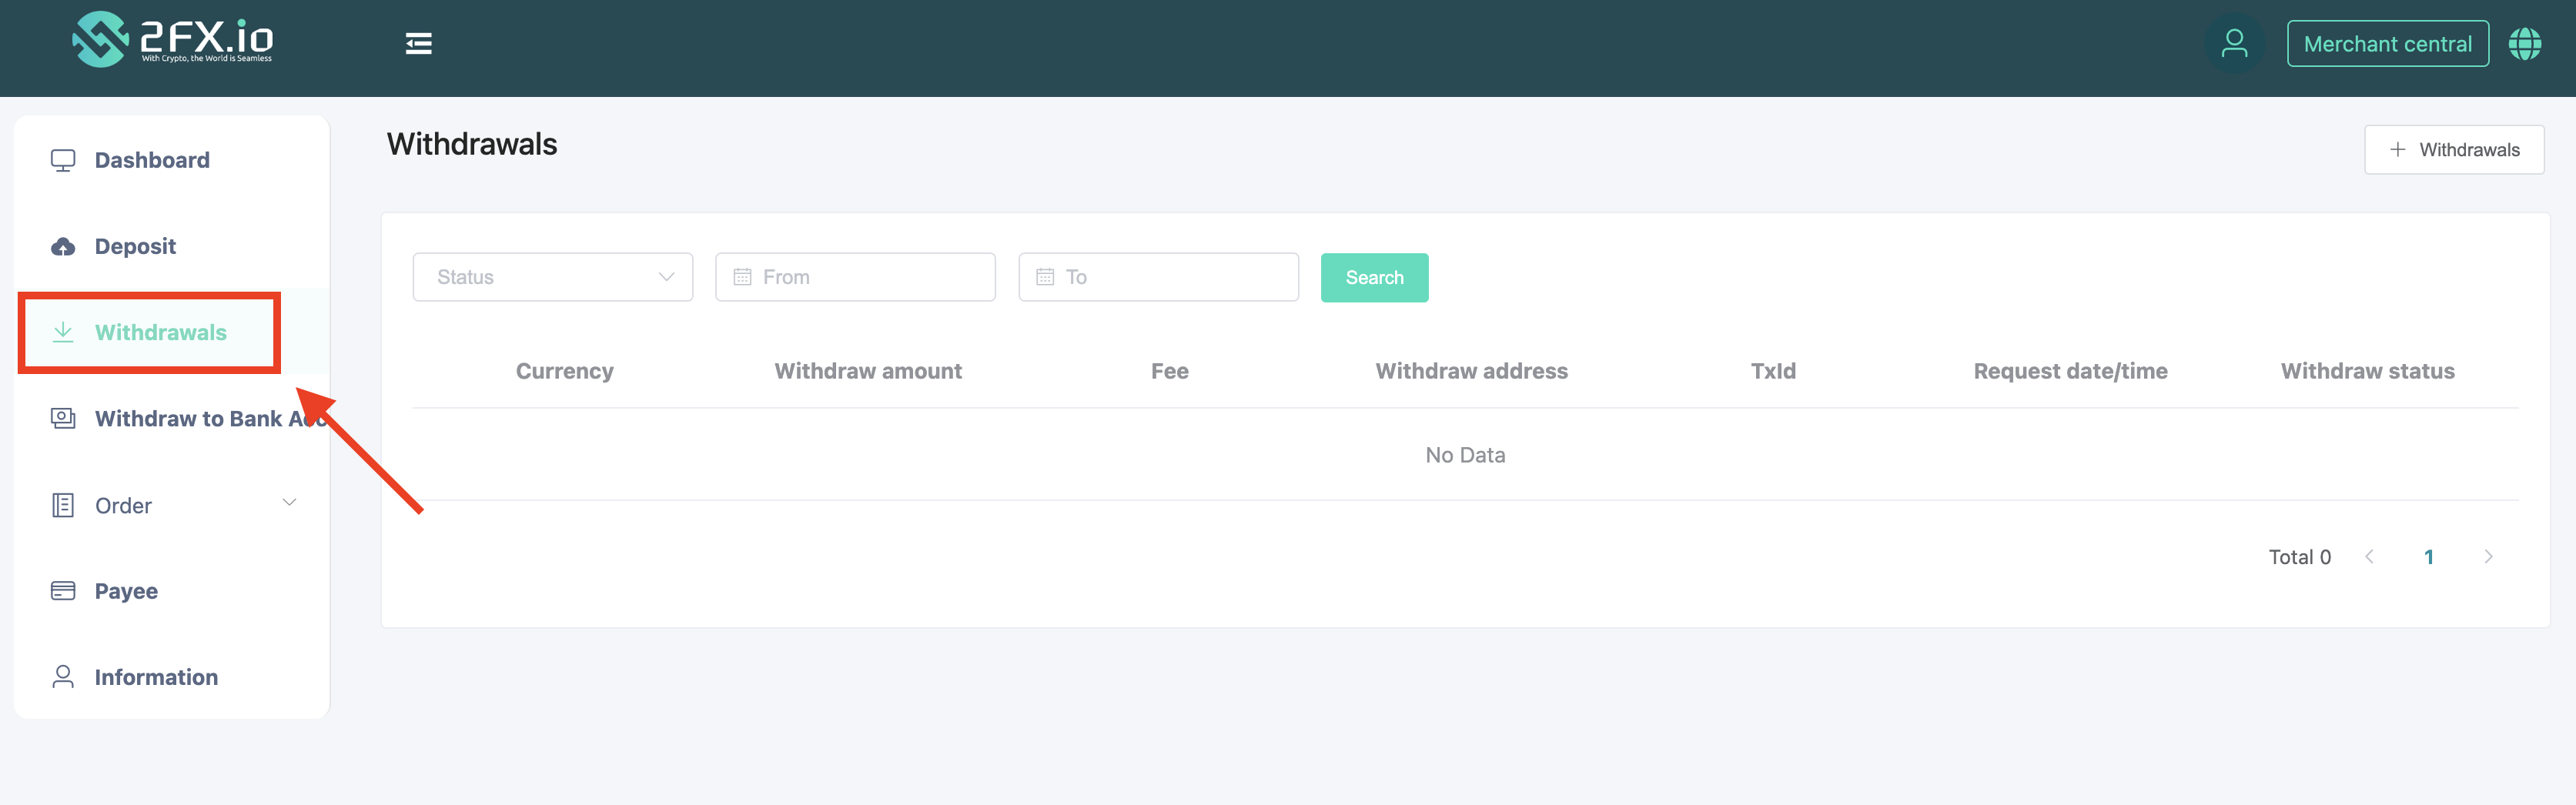Click the calendar icon in To field
The height and width of the screenshot is (805, 2576).
pos(1045,277)
